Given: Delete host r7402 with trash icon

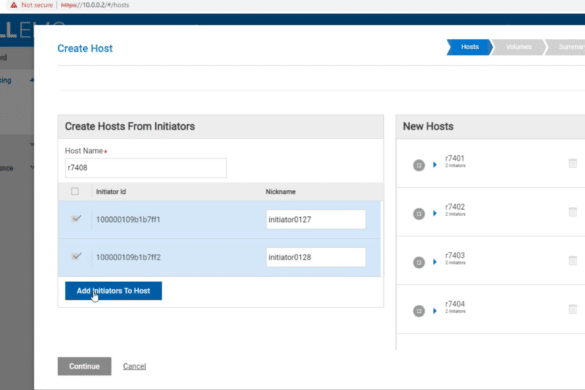Looking at the screenshot, I should [572, 212].
